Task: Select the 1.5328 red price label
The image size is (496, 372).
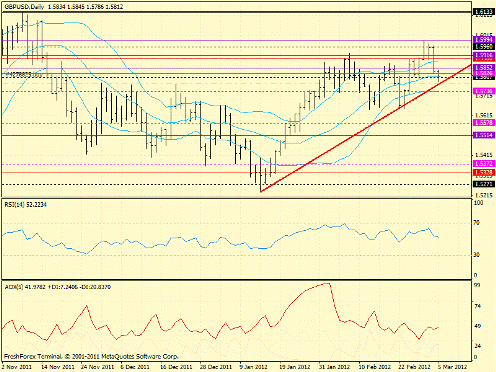Action: [483, 172]
